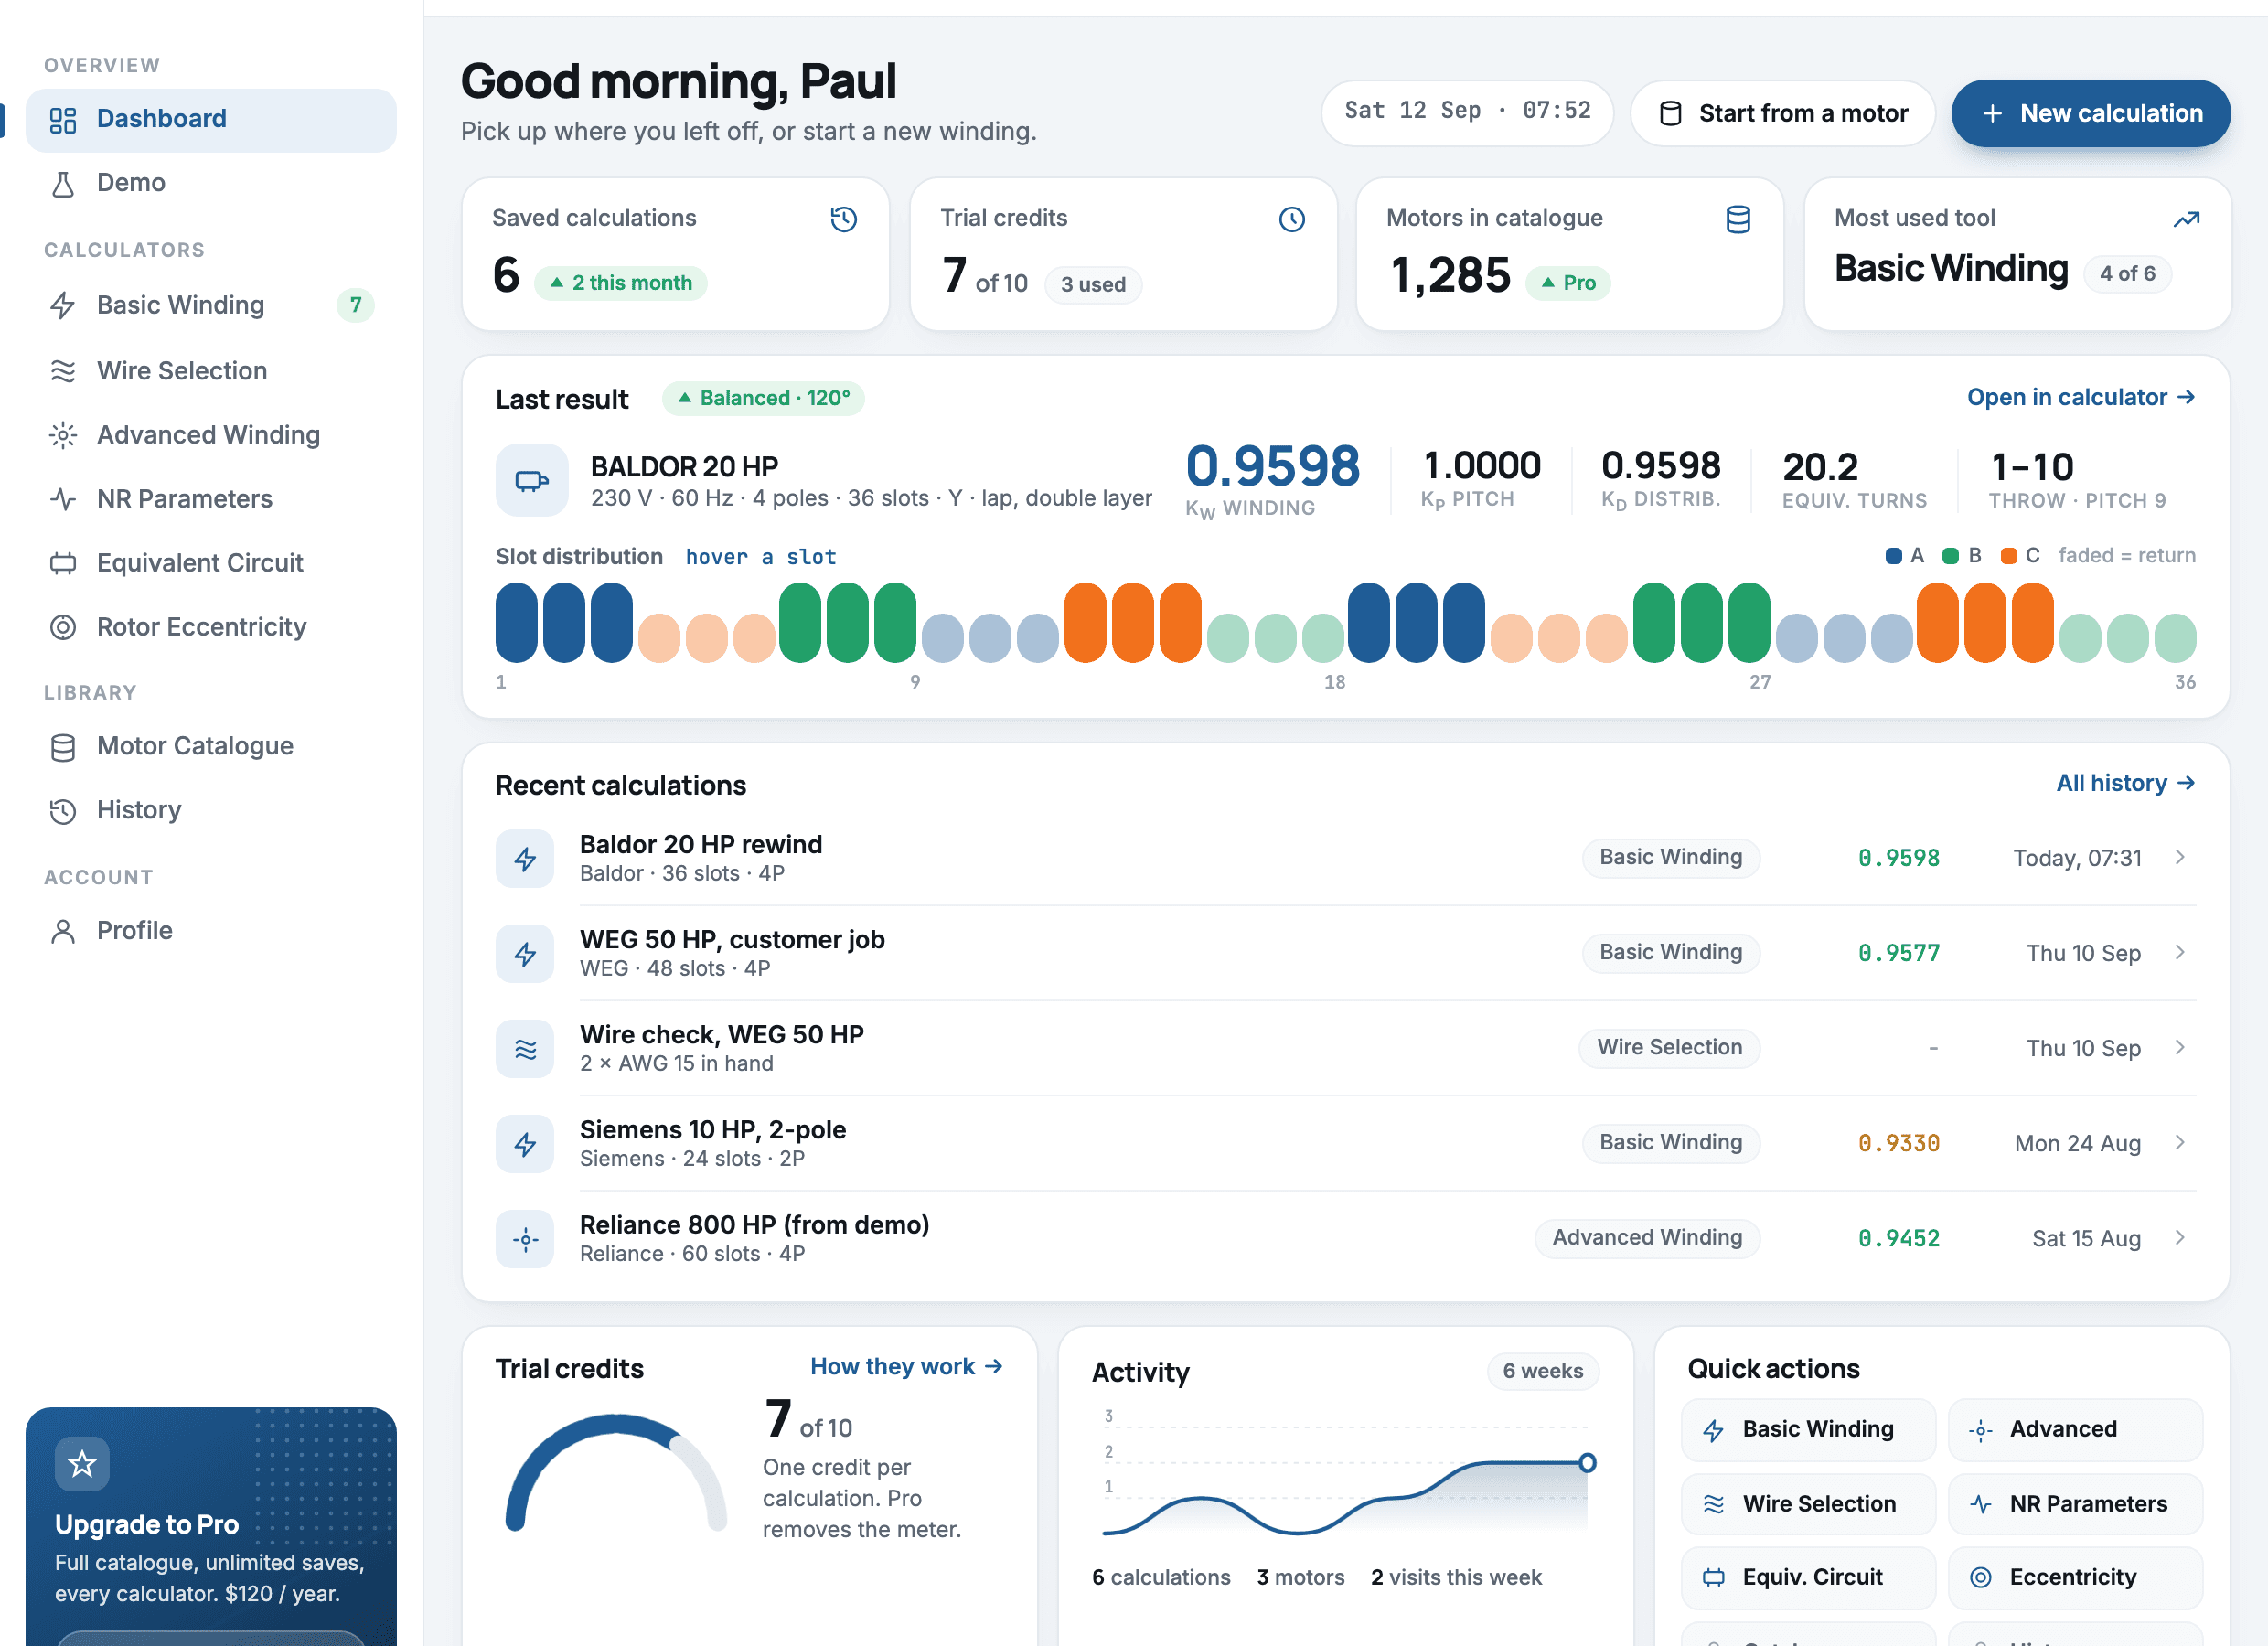Viewport: 2268px width, 1646px height.
Task: Click the Upgrade to Pro star icon
Action: point(82,1464)
